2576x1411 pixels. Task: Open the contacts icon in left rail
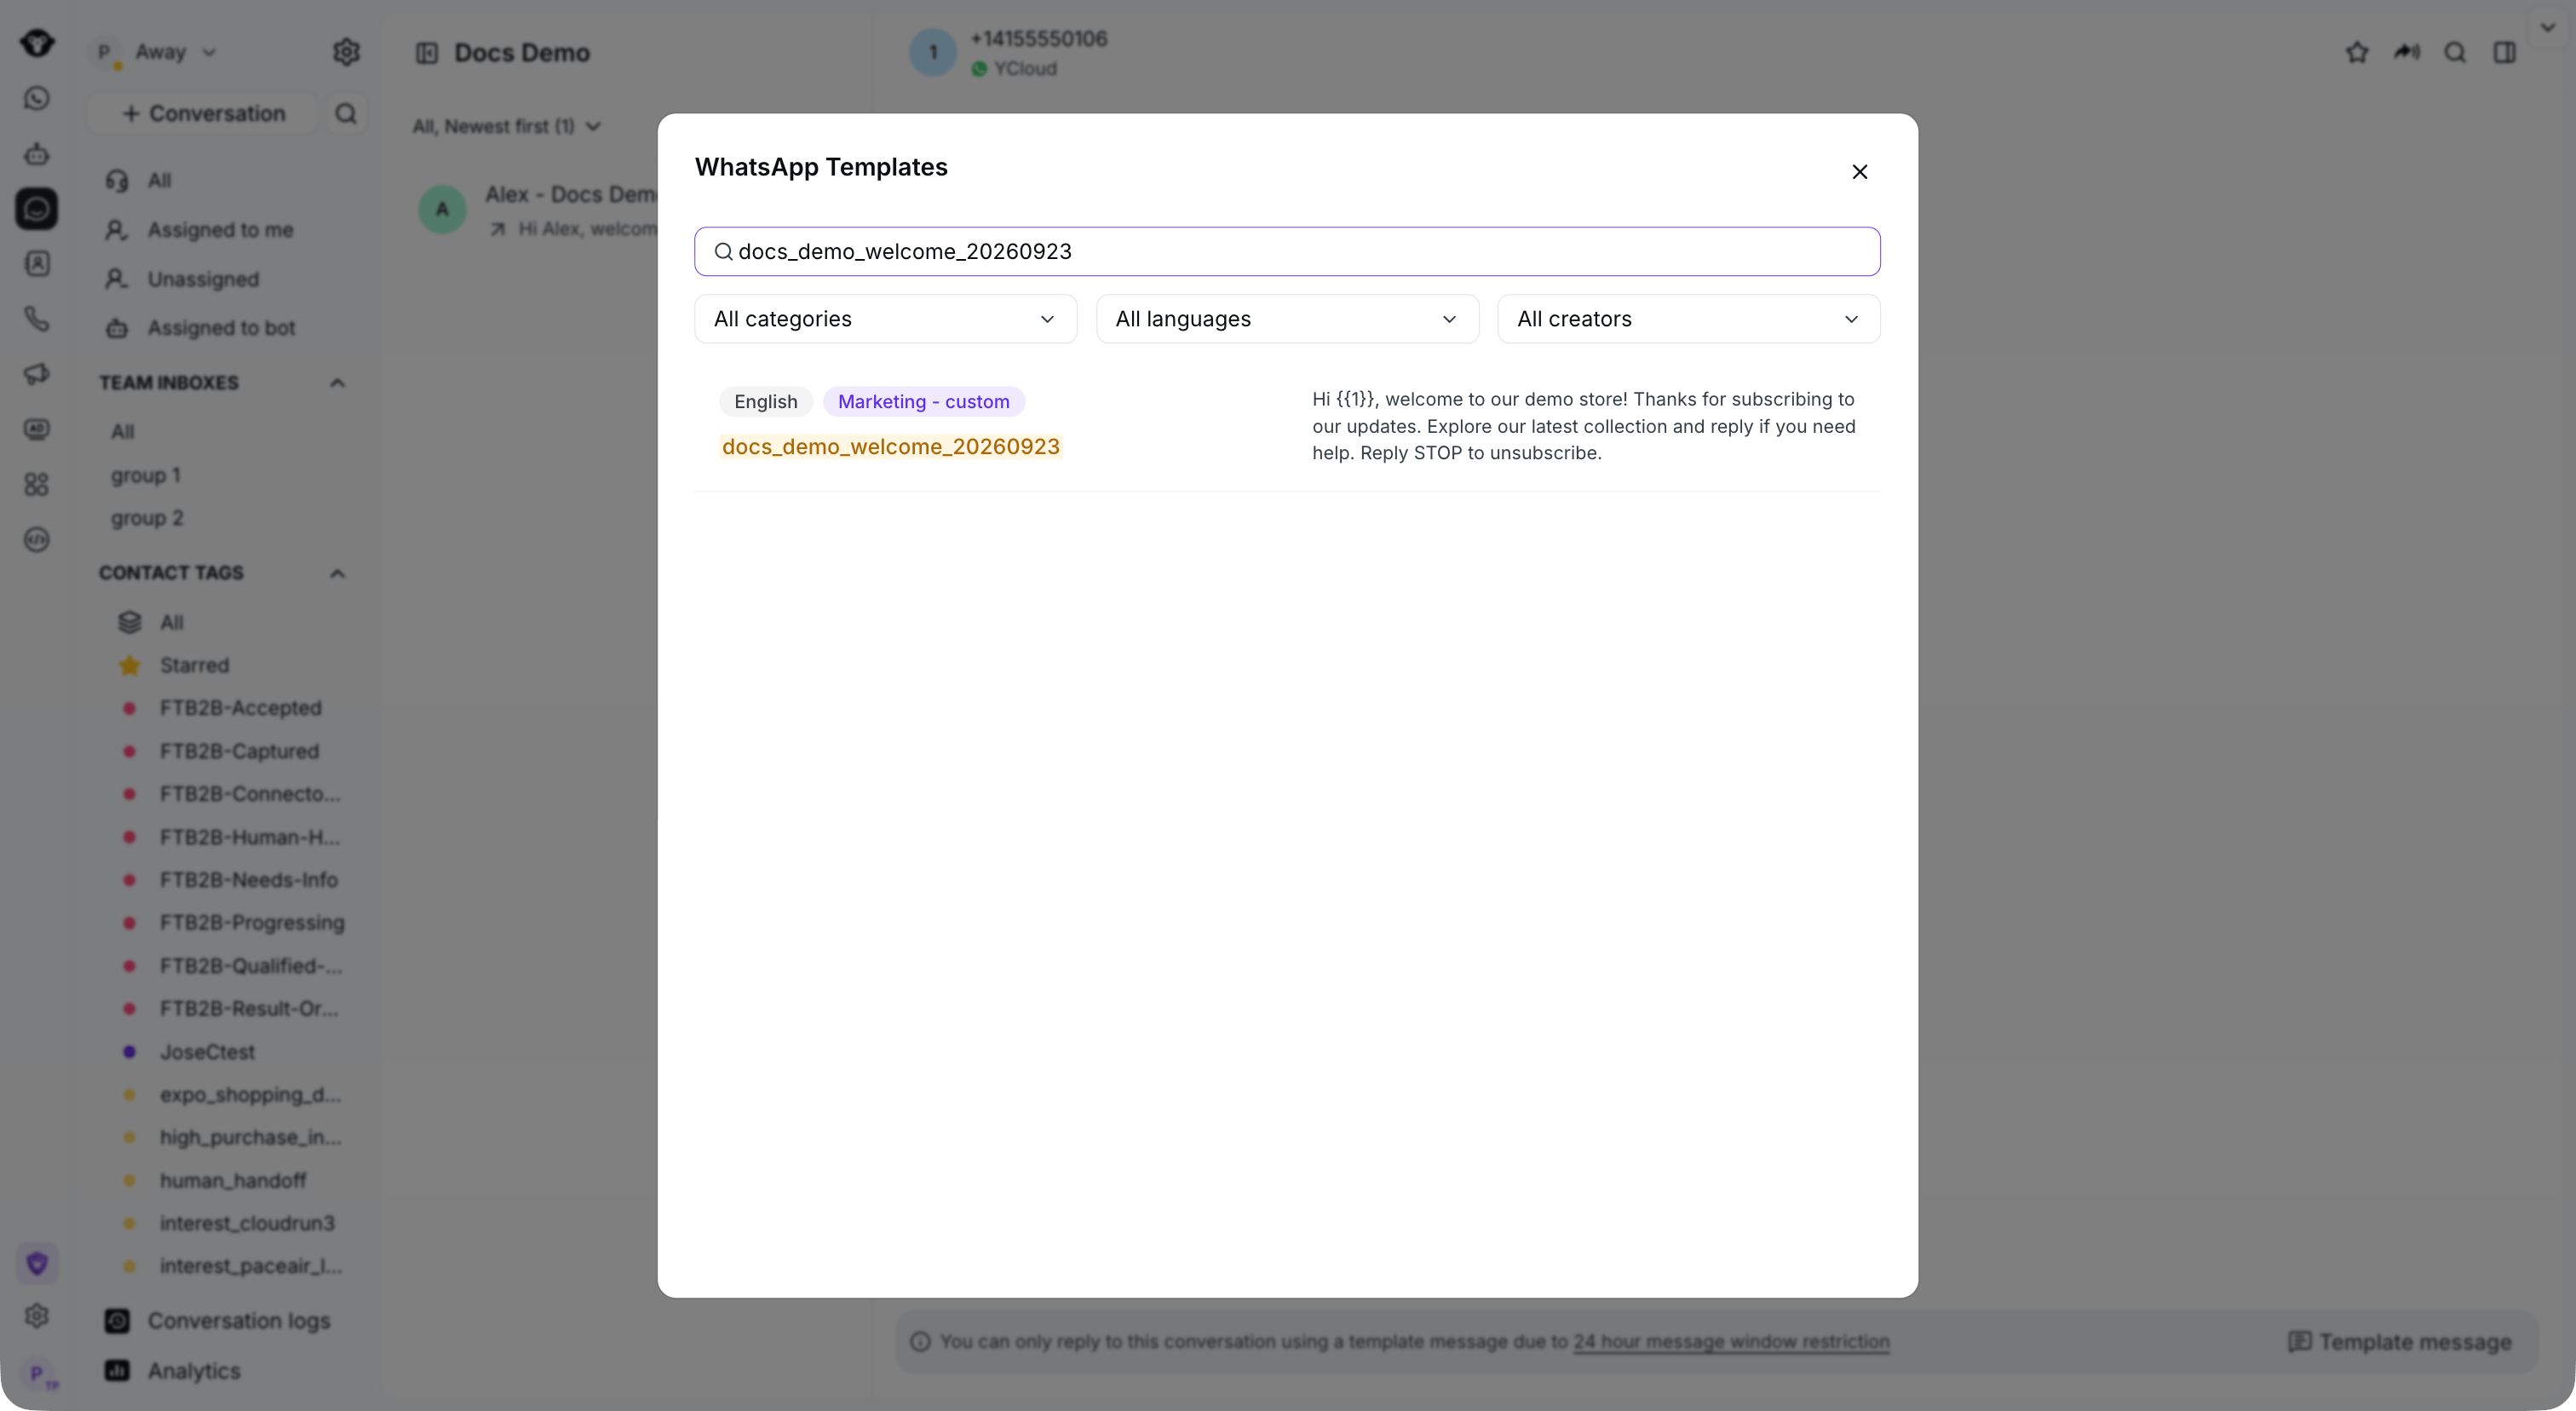(37, 264)
